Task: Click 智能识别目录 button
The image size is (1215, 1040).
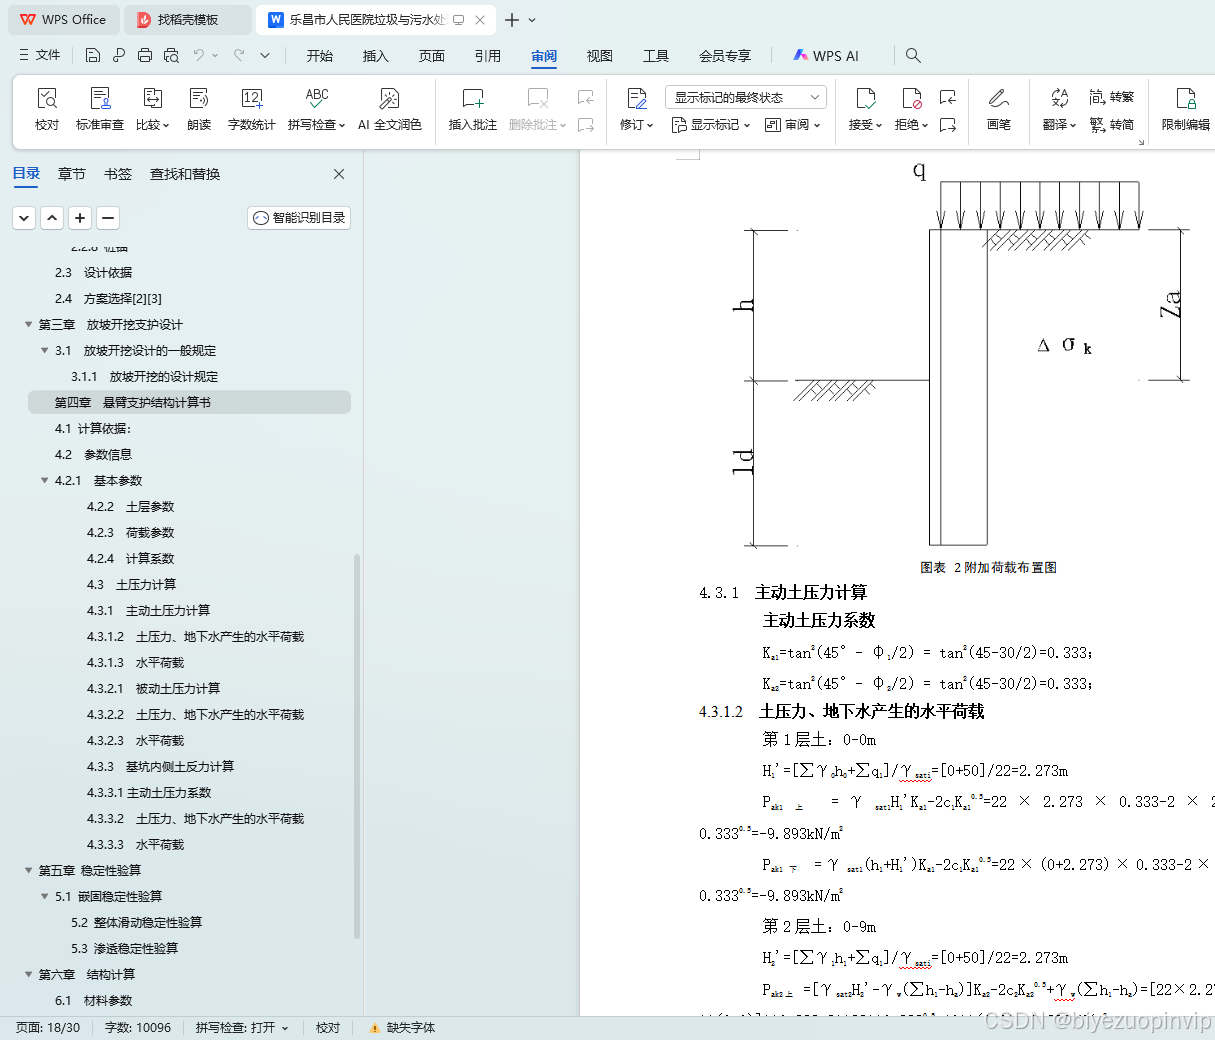Action: (x=299, y=217)
